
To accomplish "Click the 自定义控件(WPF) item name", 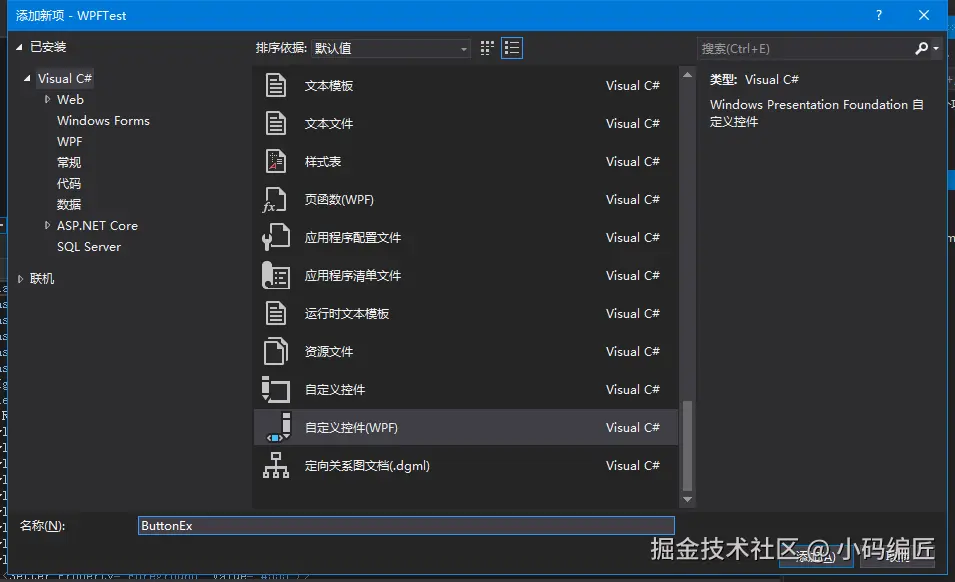I will coord(351,427).
